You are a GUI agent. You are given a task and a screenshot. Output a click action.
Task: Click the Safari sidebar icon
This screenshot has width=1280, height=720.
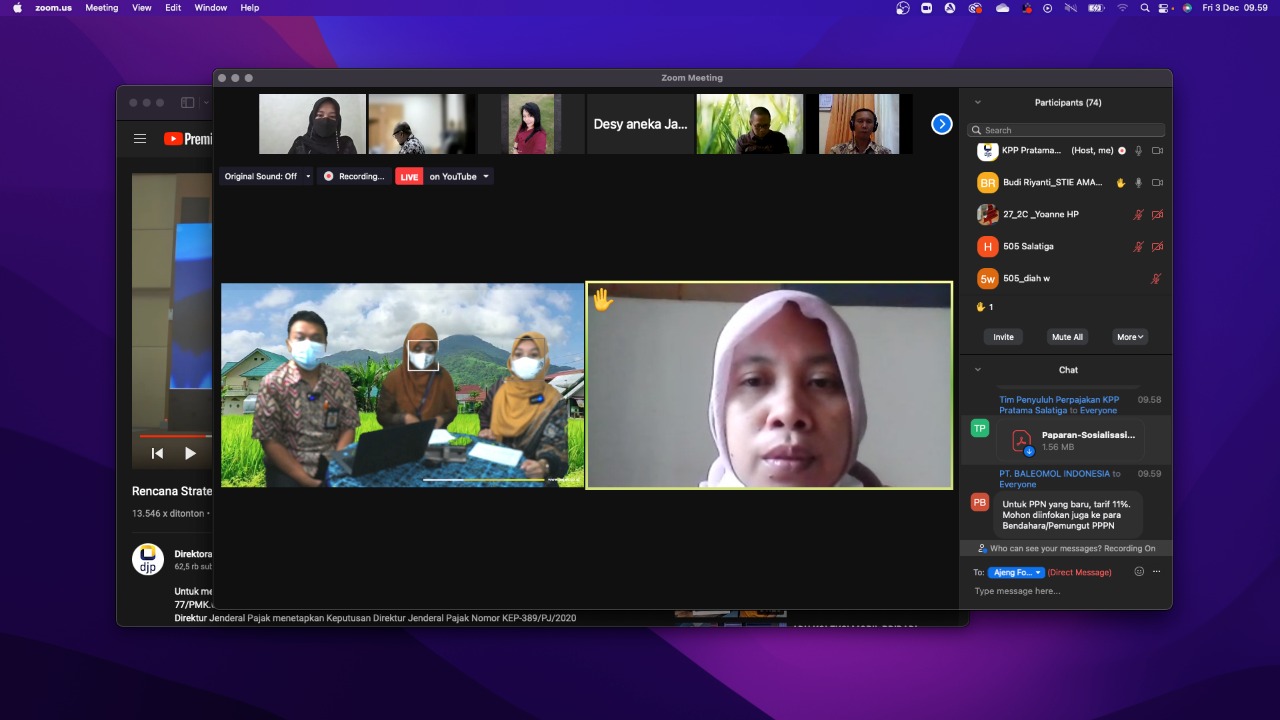click(x=187, y=103)
